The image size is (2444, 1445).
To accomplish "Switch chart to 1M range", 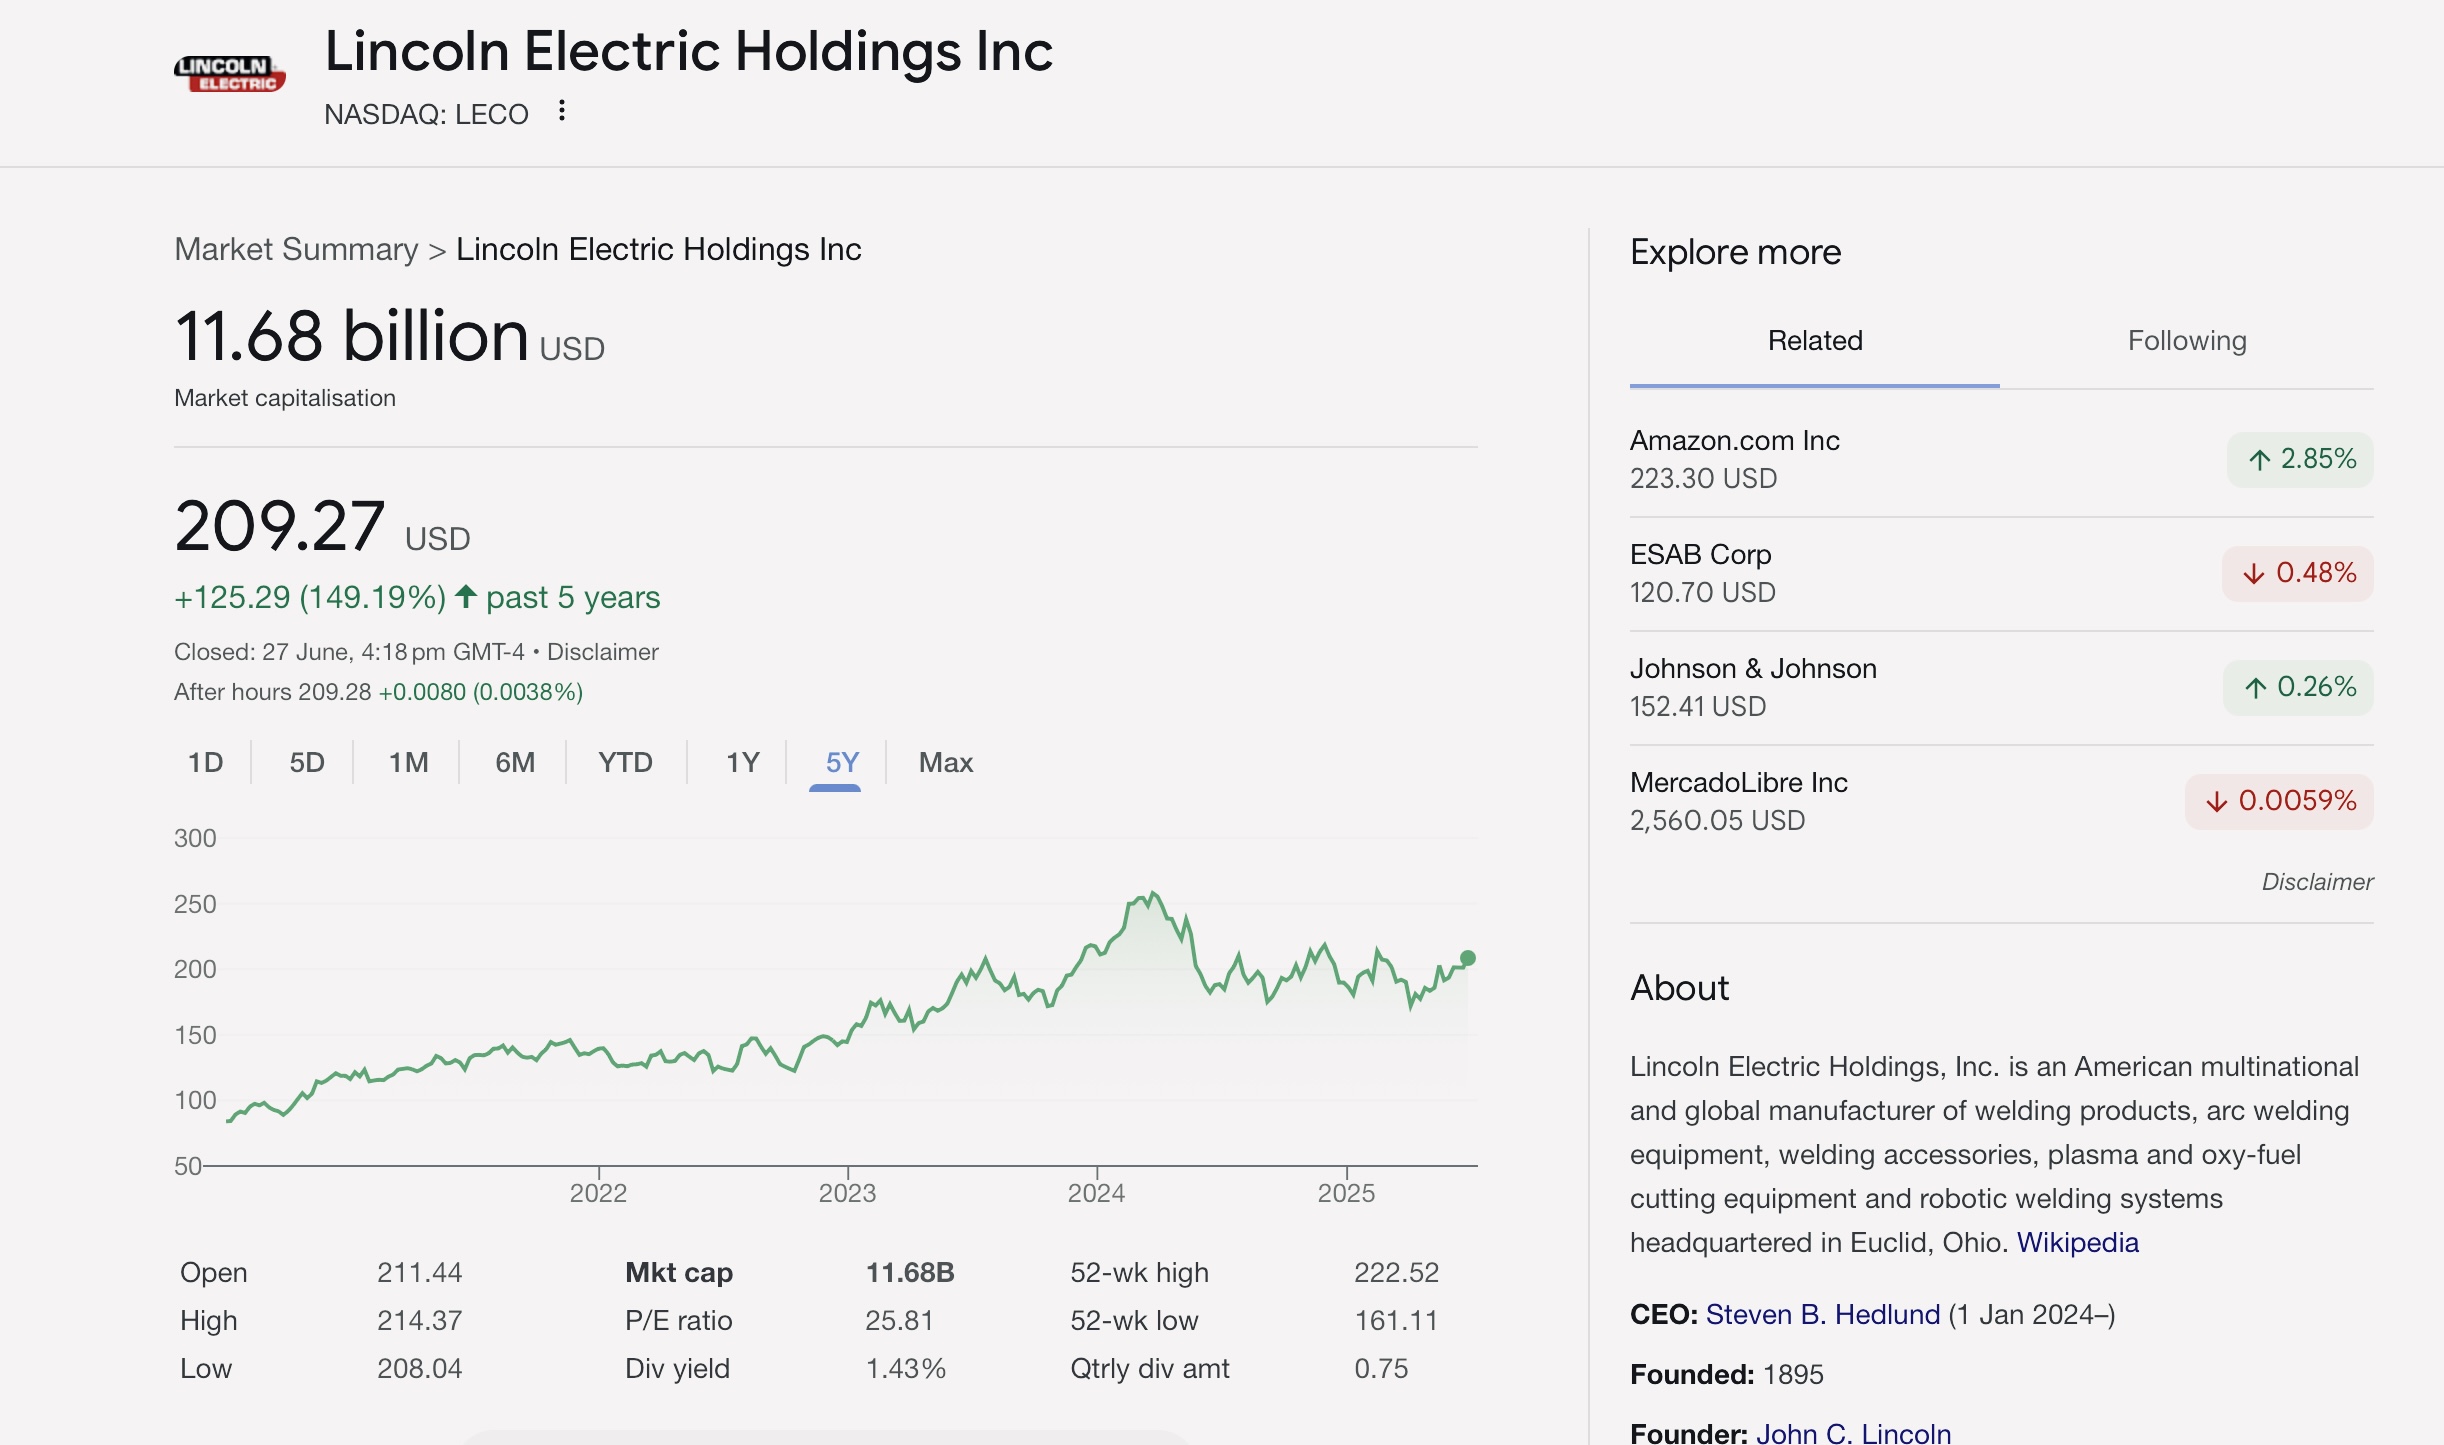I will [408, 762].
